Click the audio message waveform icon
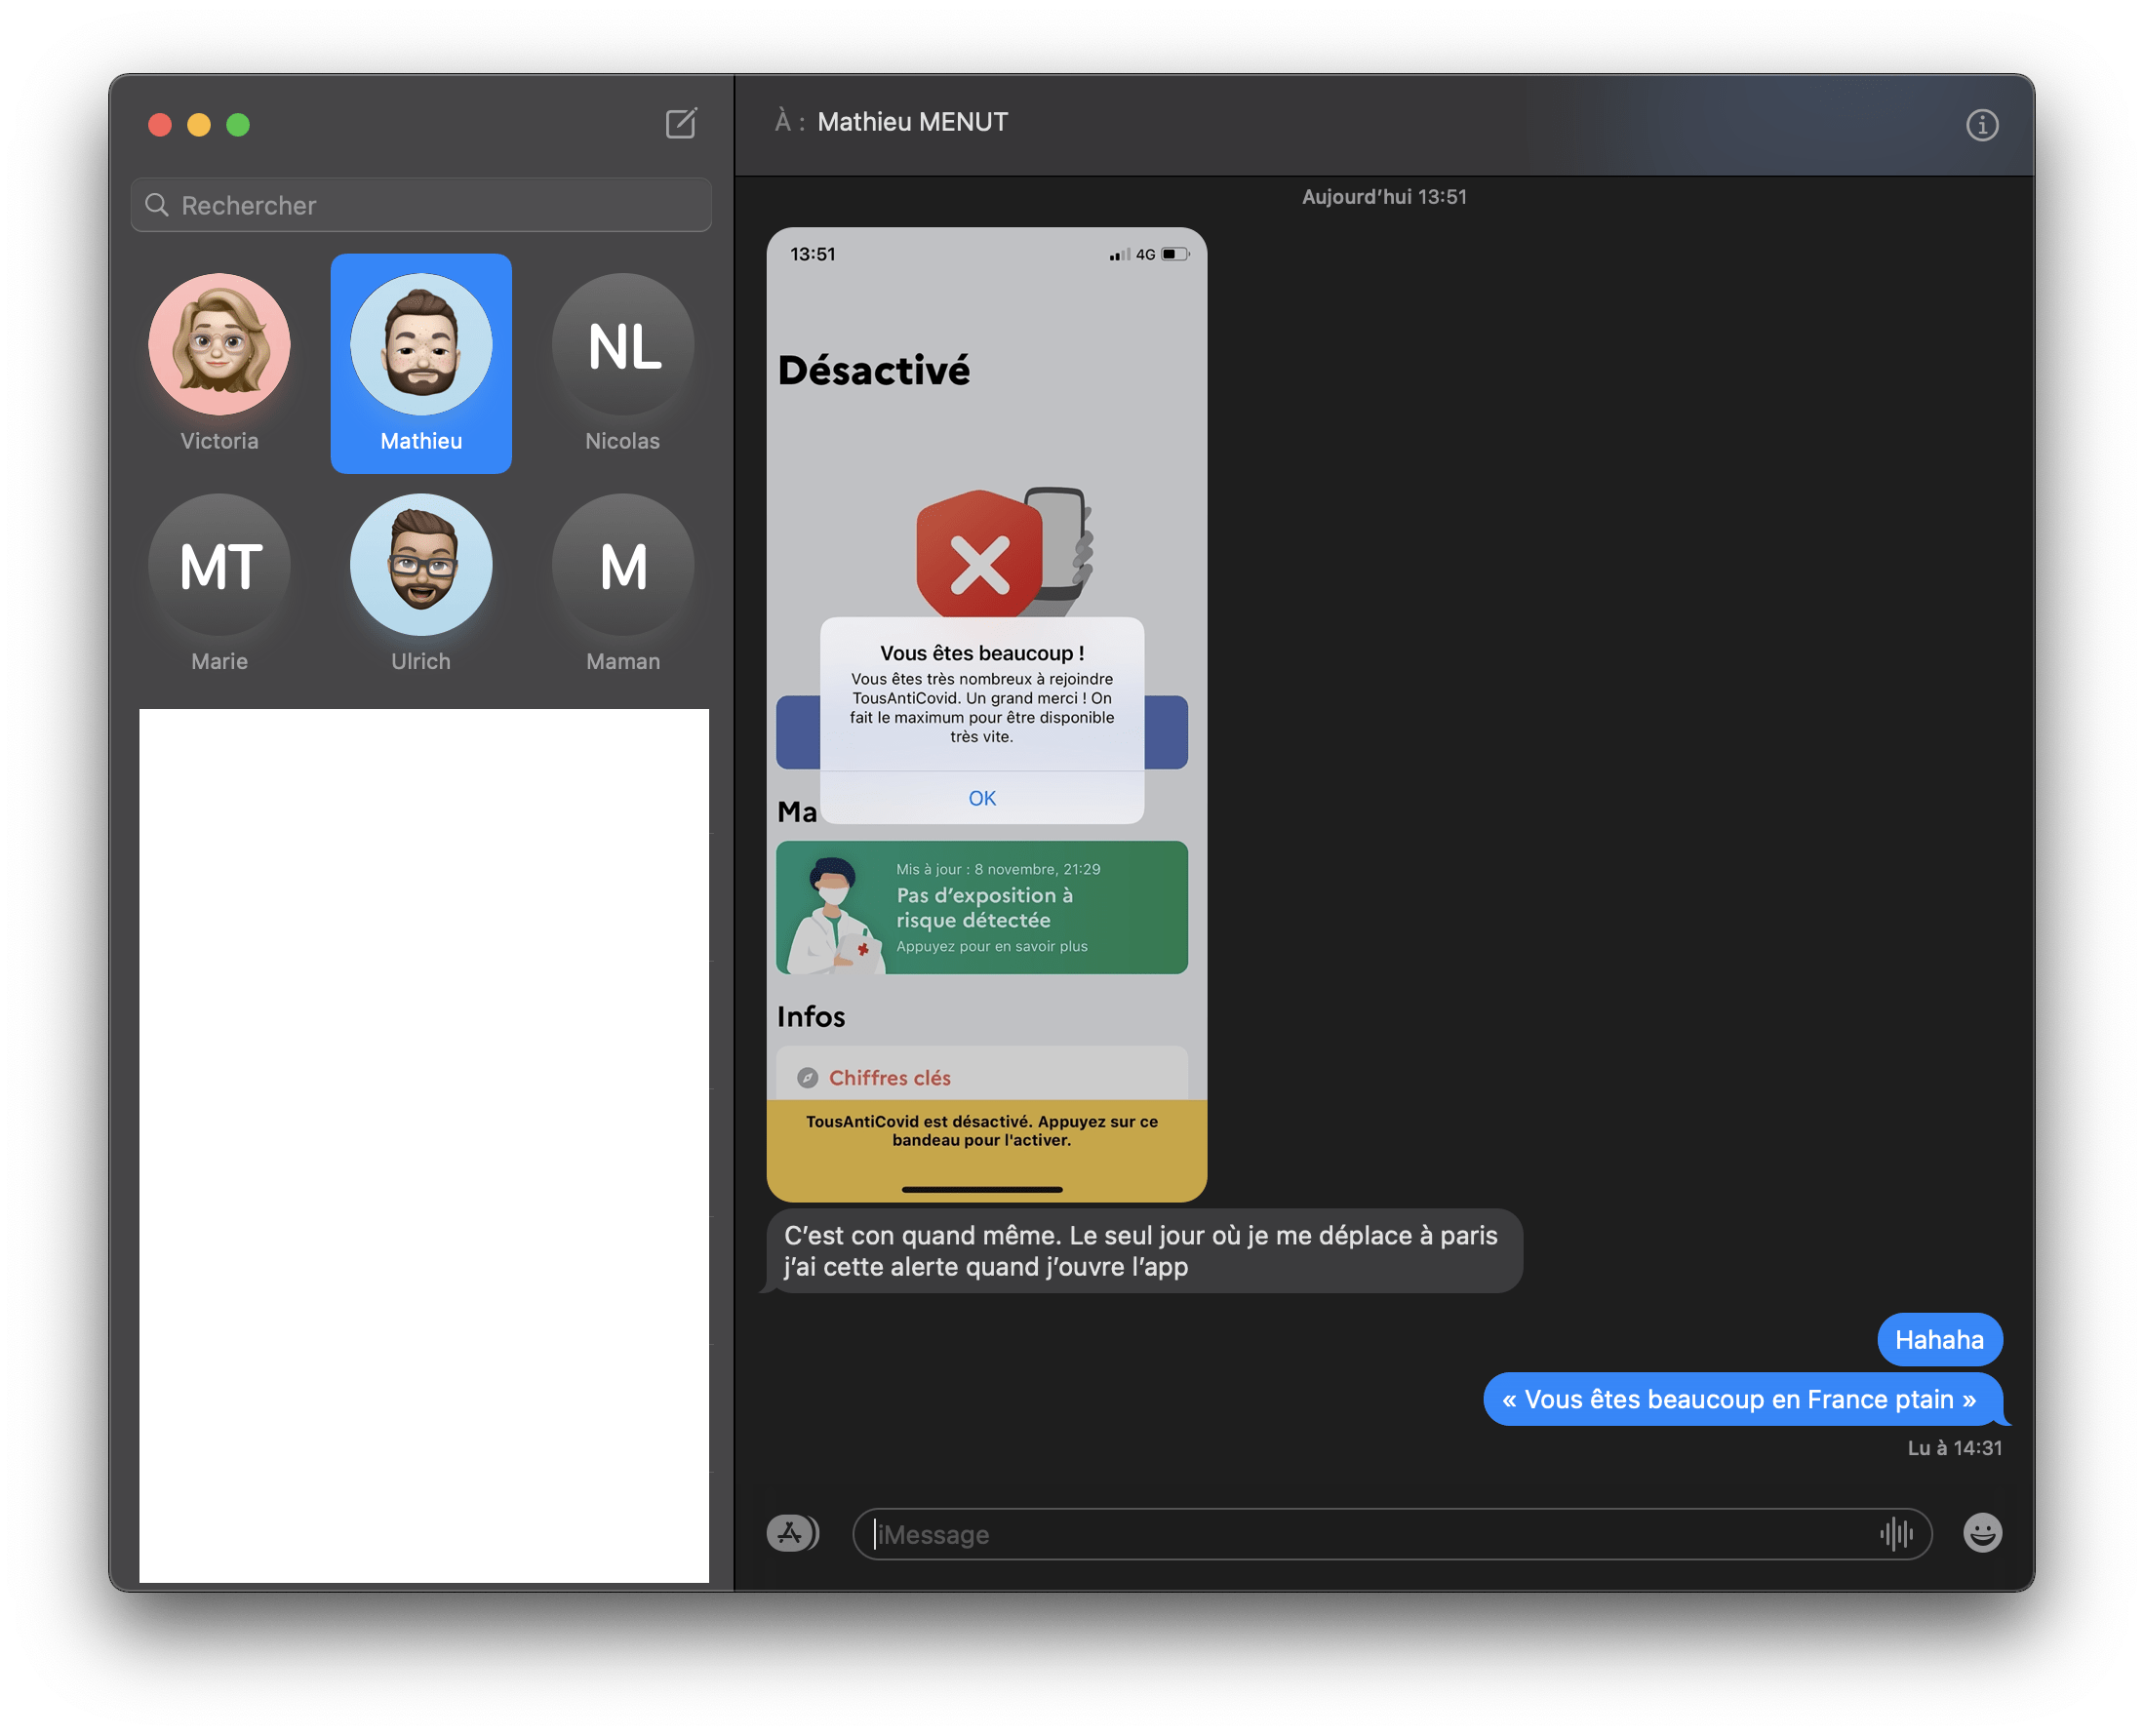 [x=1895, y=1533]
